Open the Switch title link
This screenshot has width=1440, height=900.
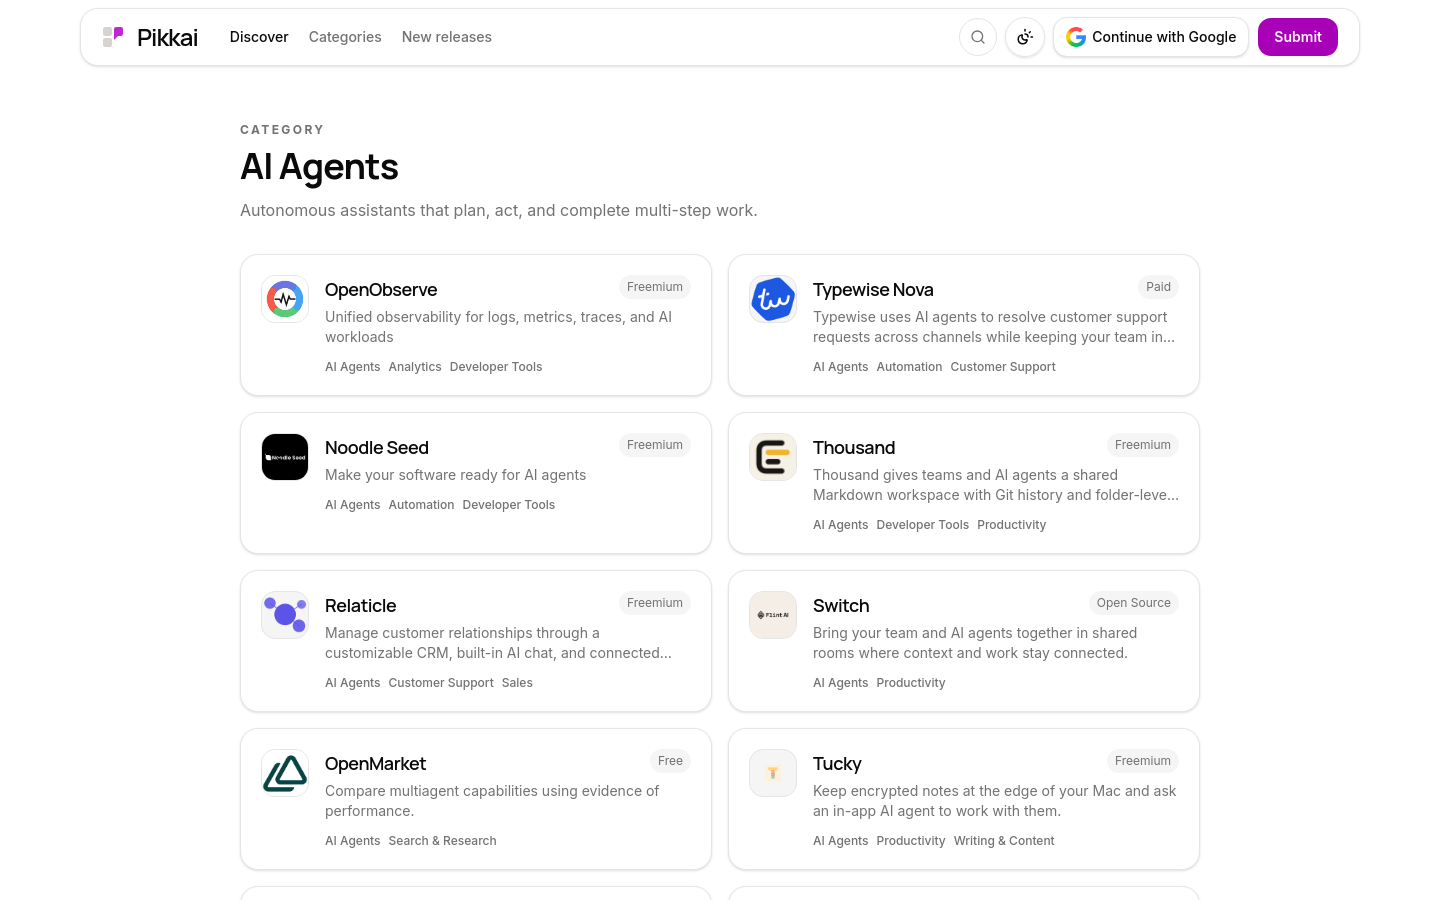click(x=841, y=606)
